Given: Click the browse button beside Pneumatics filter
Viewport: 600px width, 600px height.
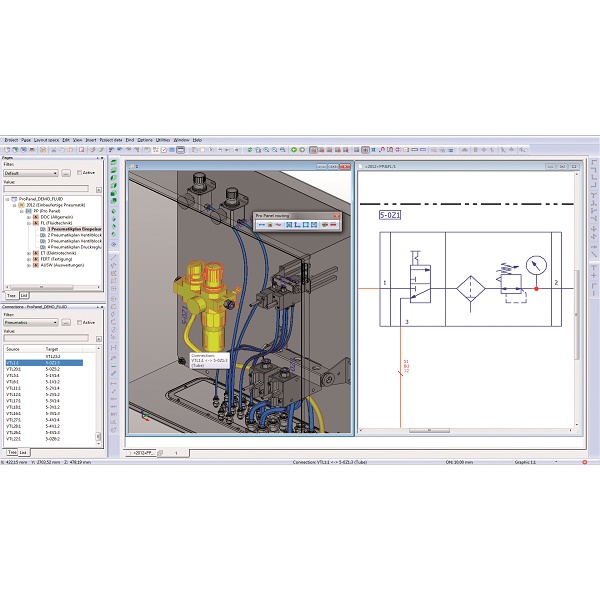Looking at the screenshot, I should (x=66, y=322).
